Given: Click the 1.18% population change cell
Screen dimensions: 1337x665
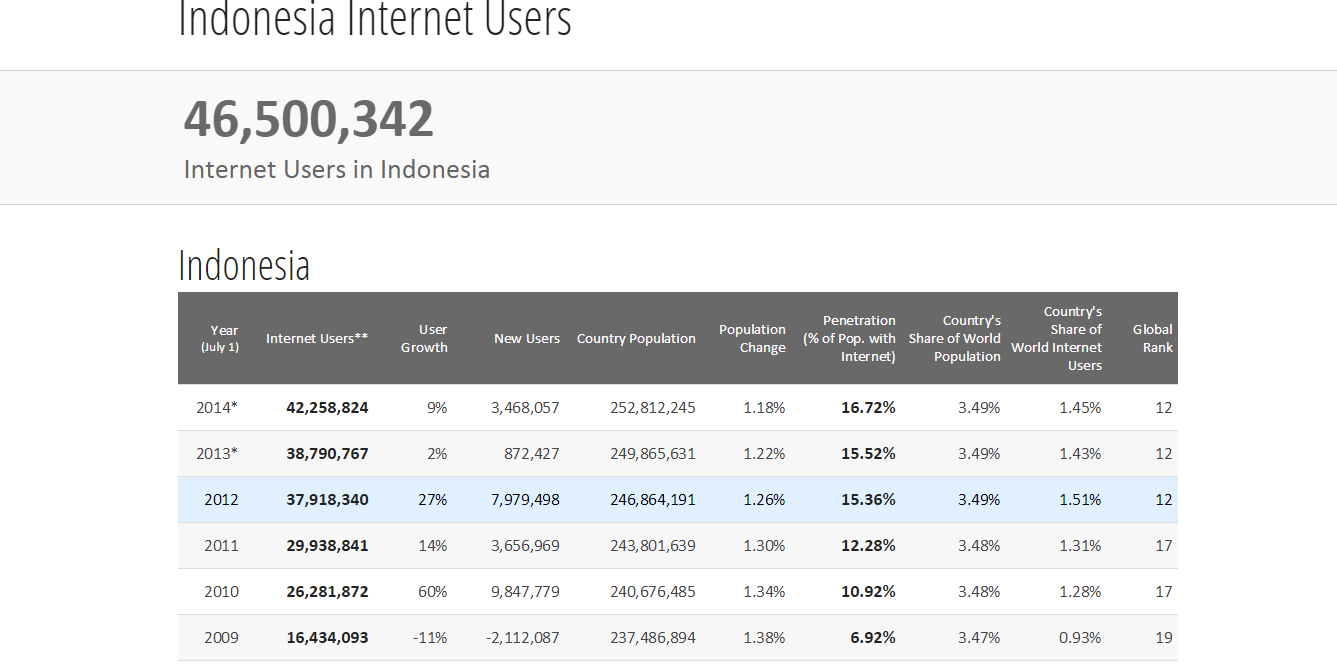Looking at the screenshot, I should [764, 407].
